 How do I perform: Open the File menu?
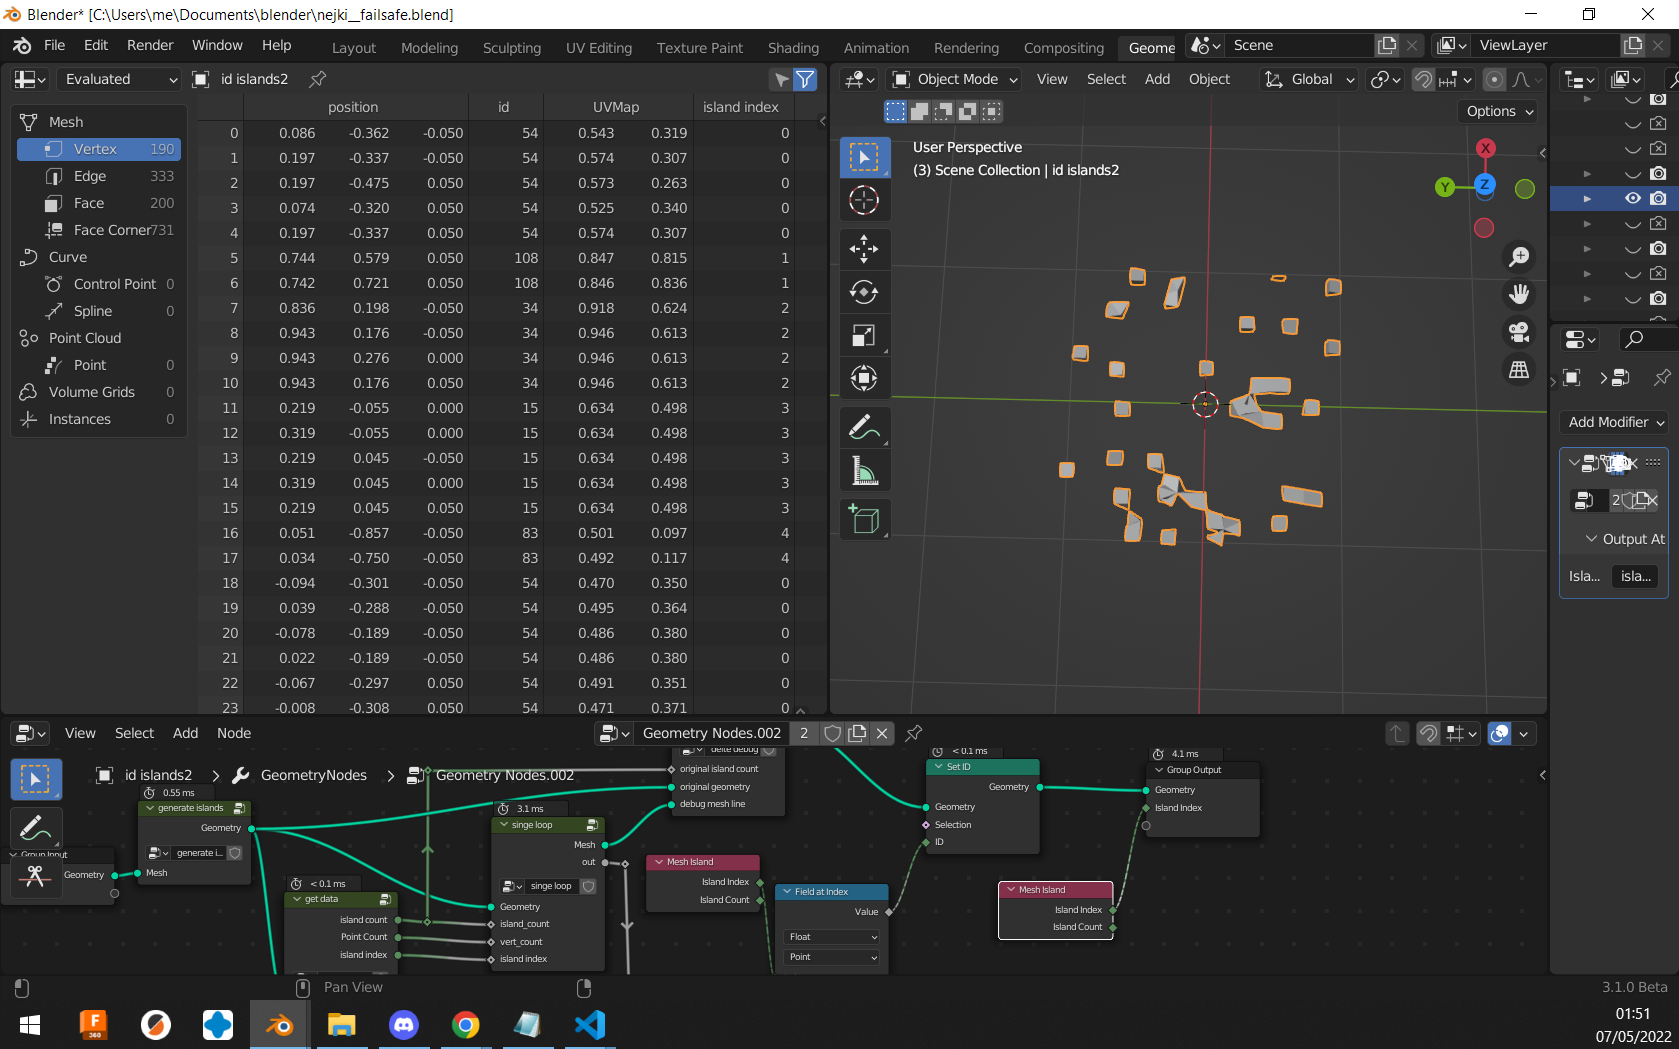[55, 46]
